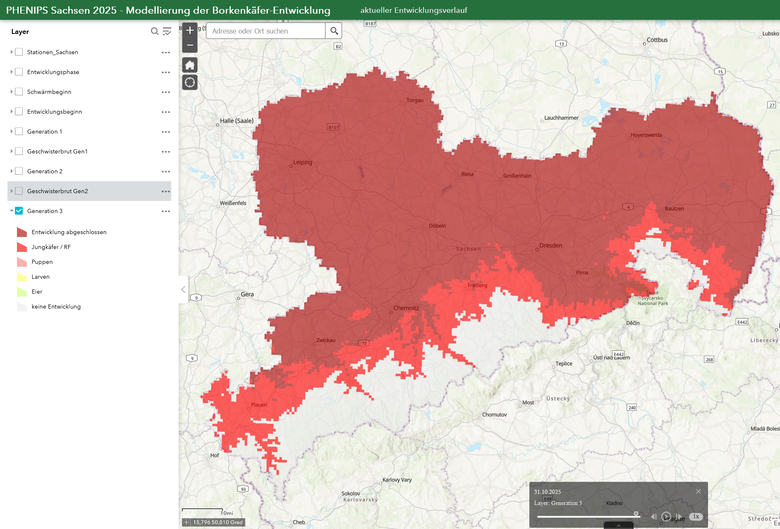Screen dimensions: 780x529
Task: Expand the Generation 2 layer legend
Action: click(11, 171)
